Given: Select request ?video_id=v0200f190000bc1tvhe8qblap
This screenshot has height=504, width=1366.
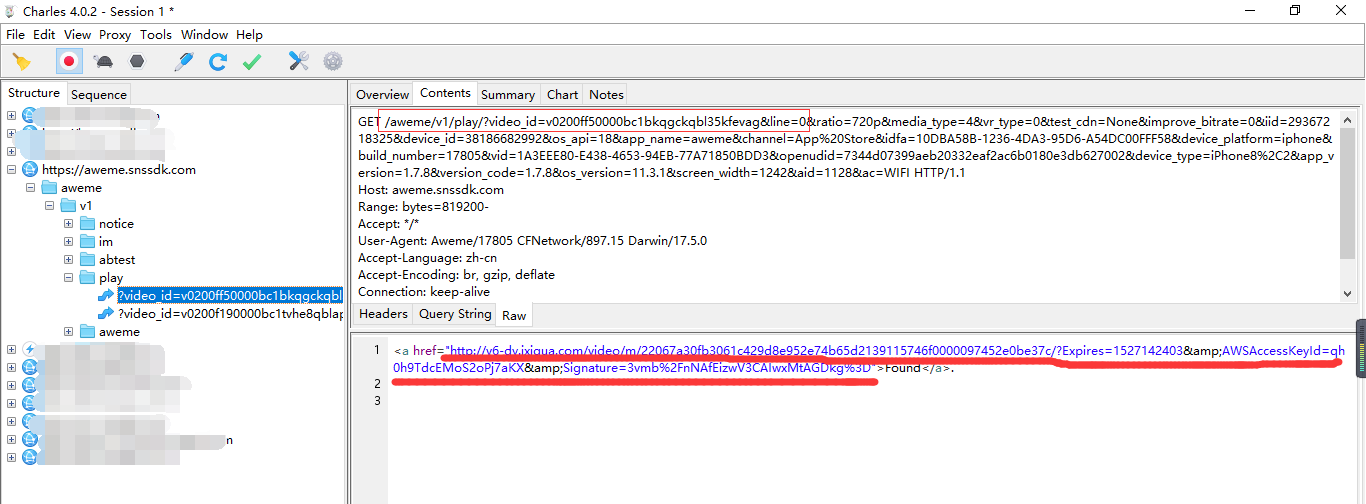Looking at the screenshot, I should pyautogui.click(x=230, y=314).
